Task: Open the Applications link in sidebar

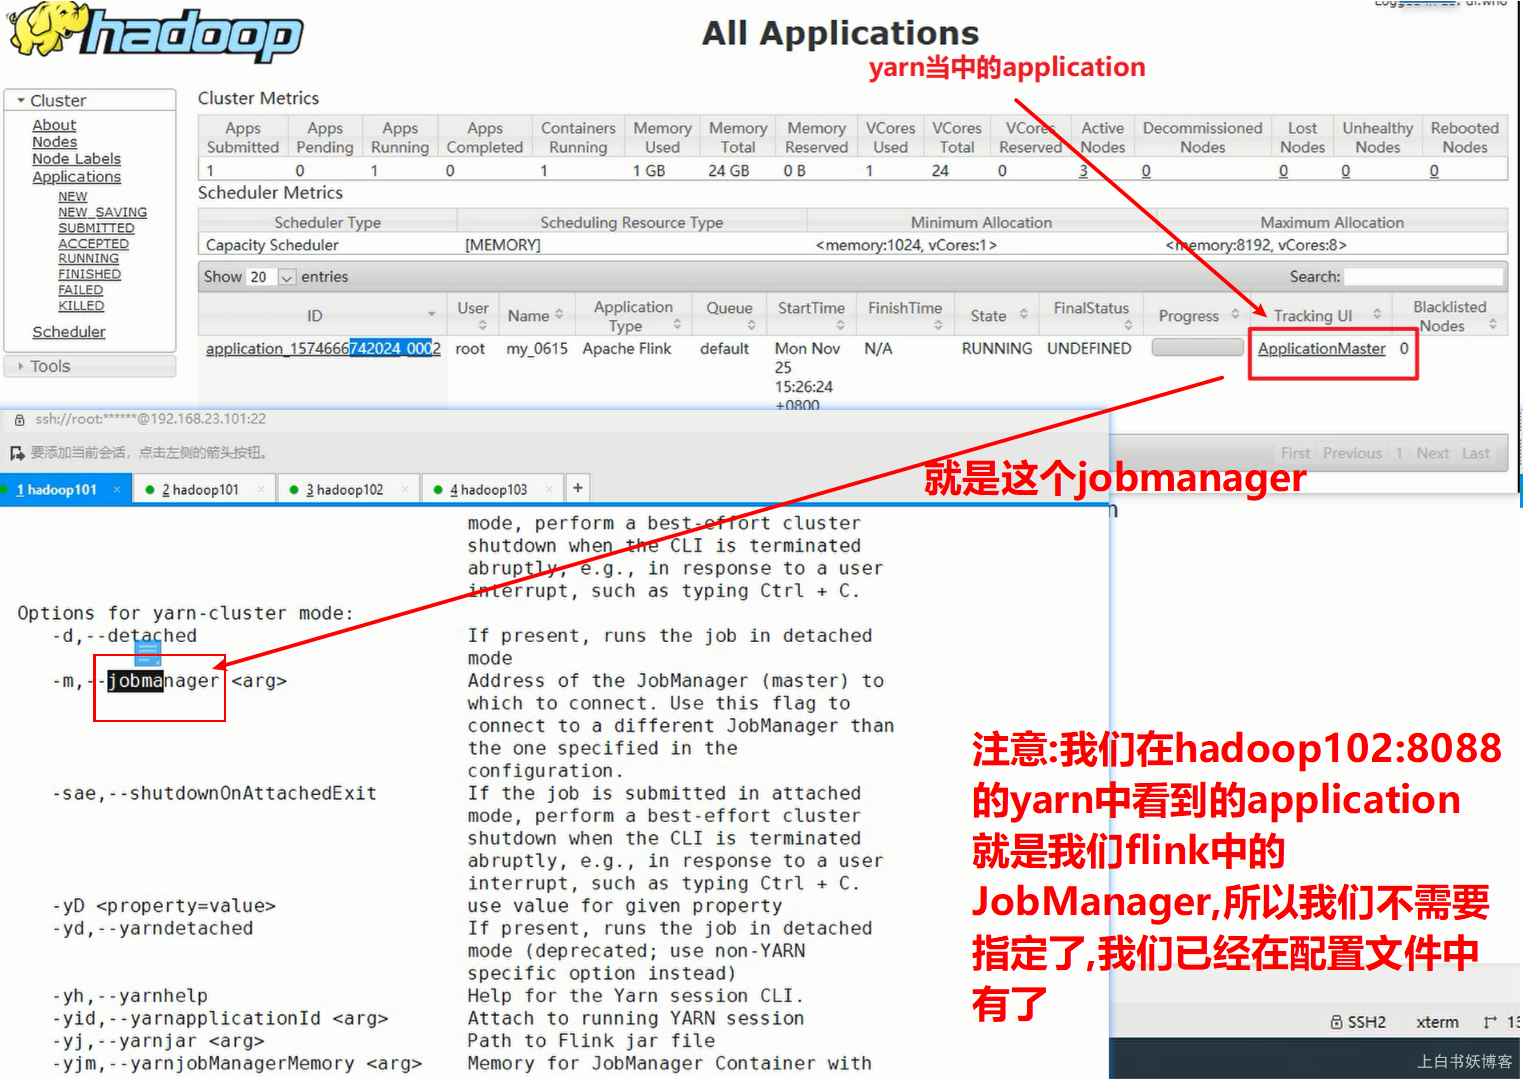Action: [76, 177]
